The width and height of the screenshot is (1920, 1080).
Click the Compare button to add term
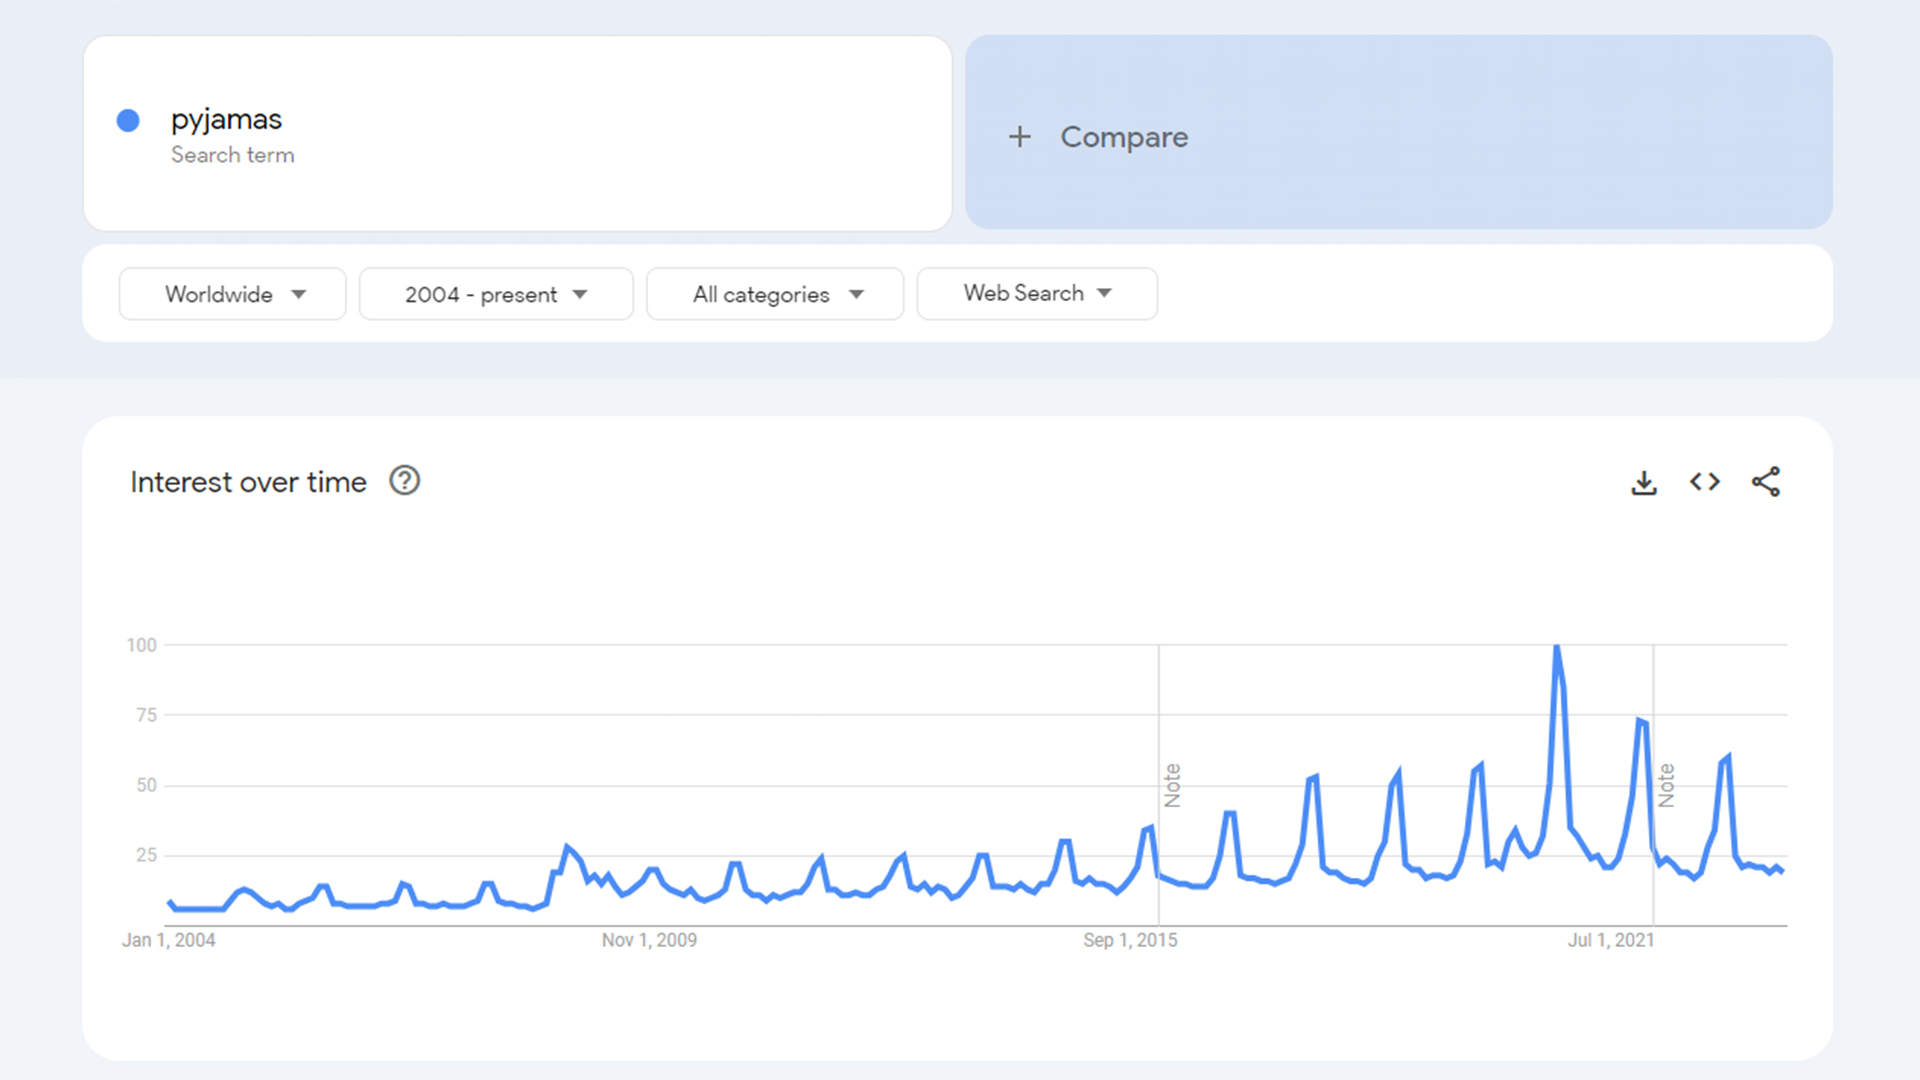pyautogui.click(x=1123, y=137)
